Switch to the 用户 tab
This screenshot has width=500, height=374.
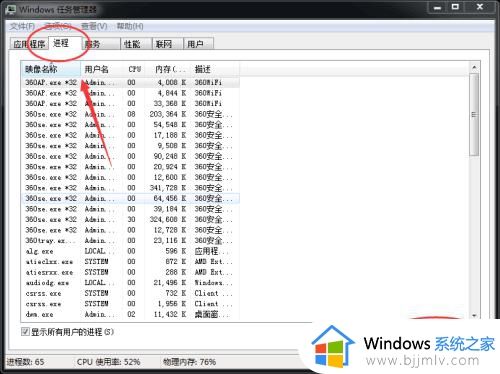coord(198,44)
